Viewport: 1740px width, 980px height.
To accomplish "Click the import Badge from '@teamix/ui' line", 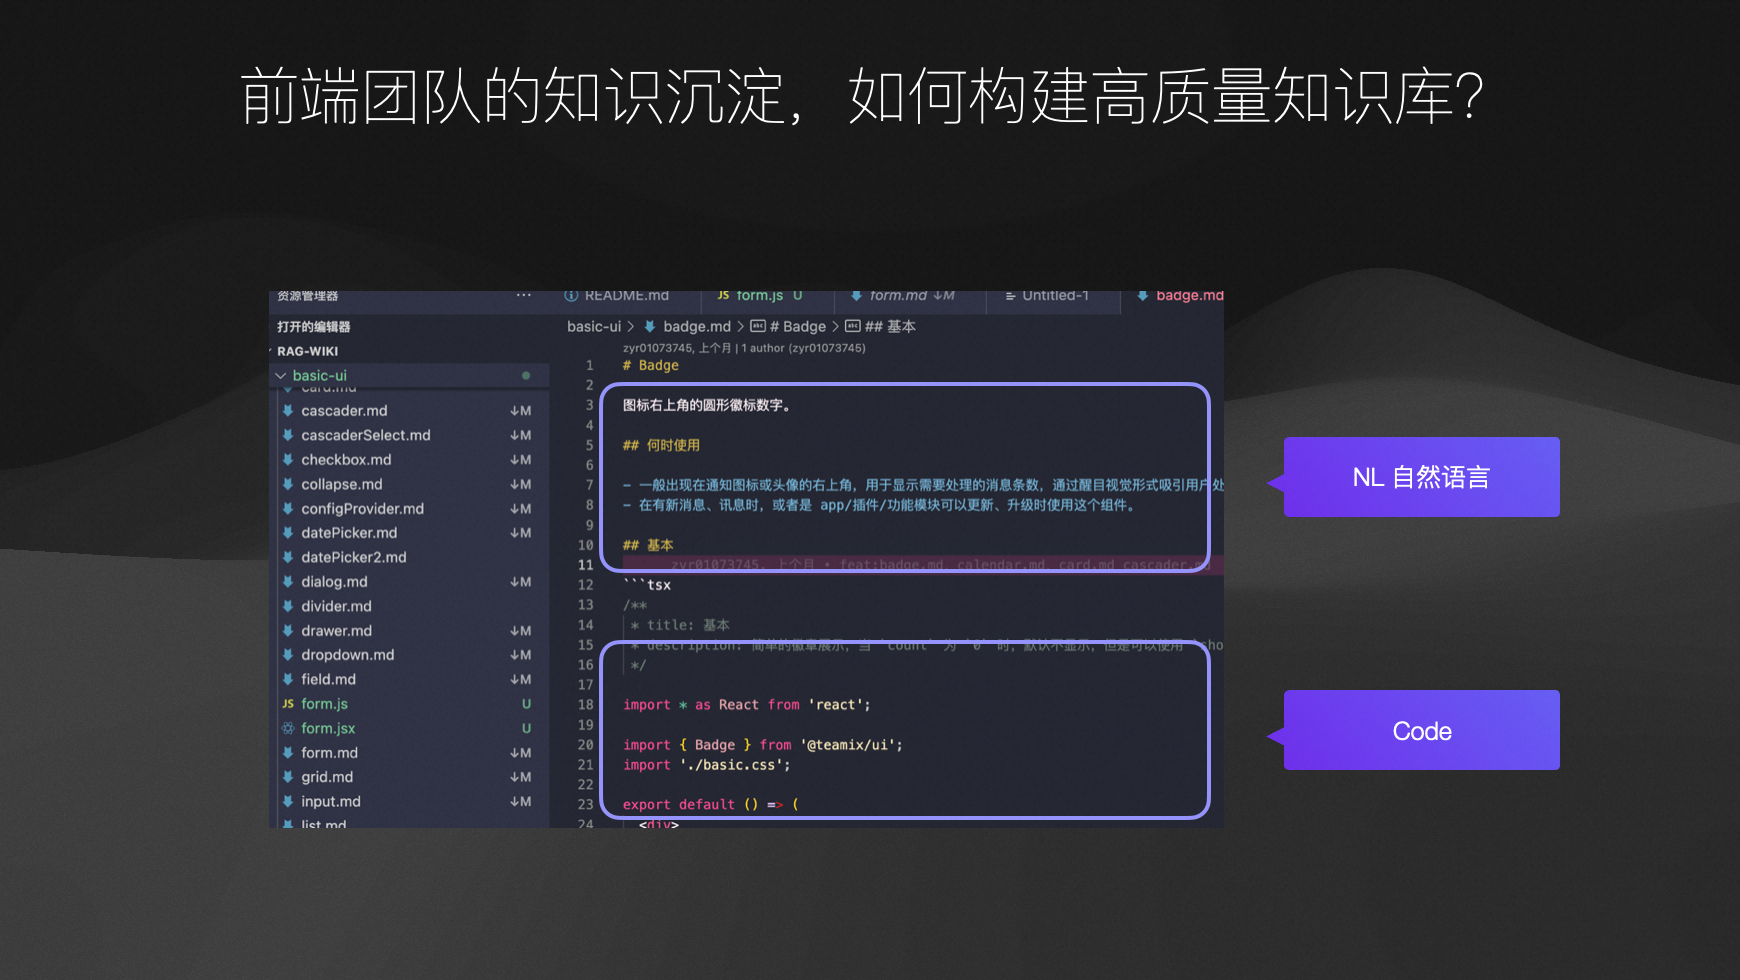I will 763,745.
